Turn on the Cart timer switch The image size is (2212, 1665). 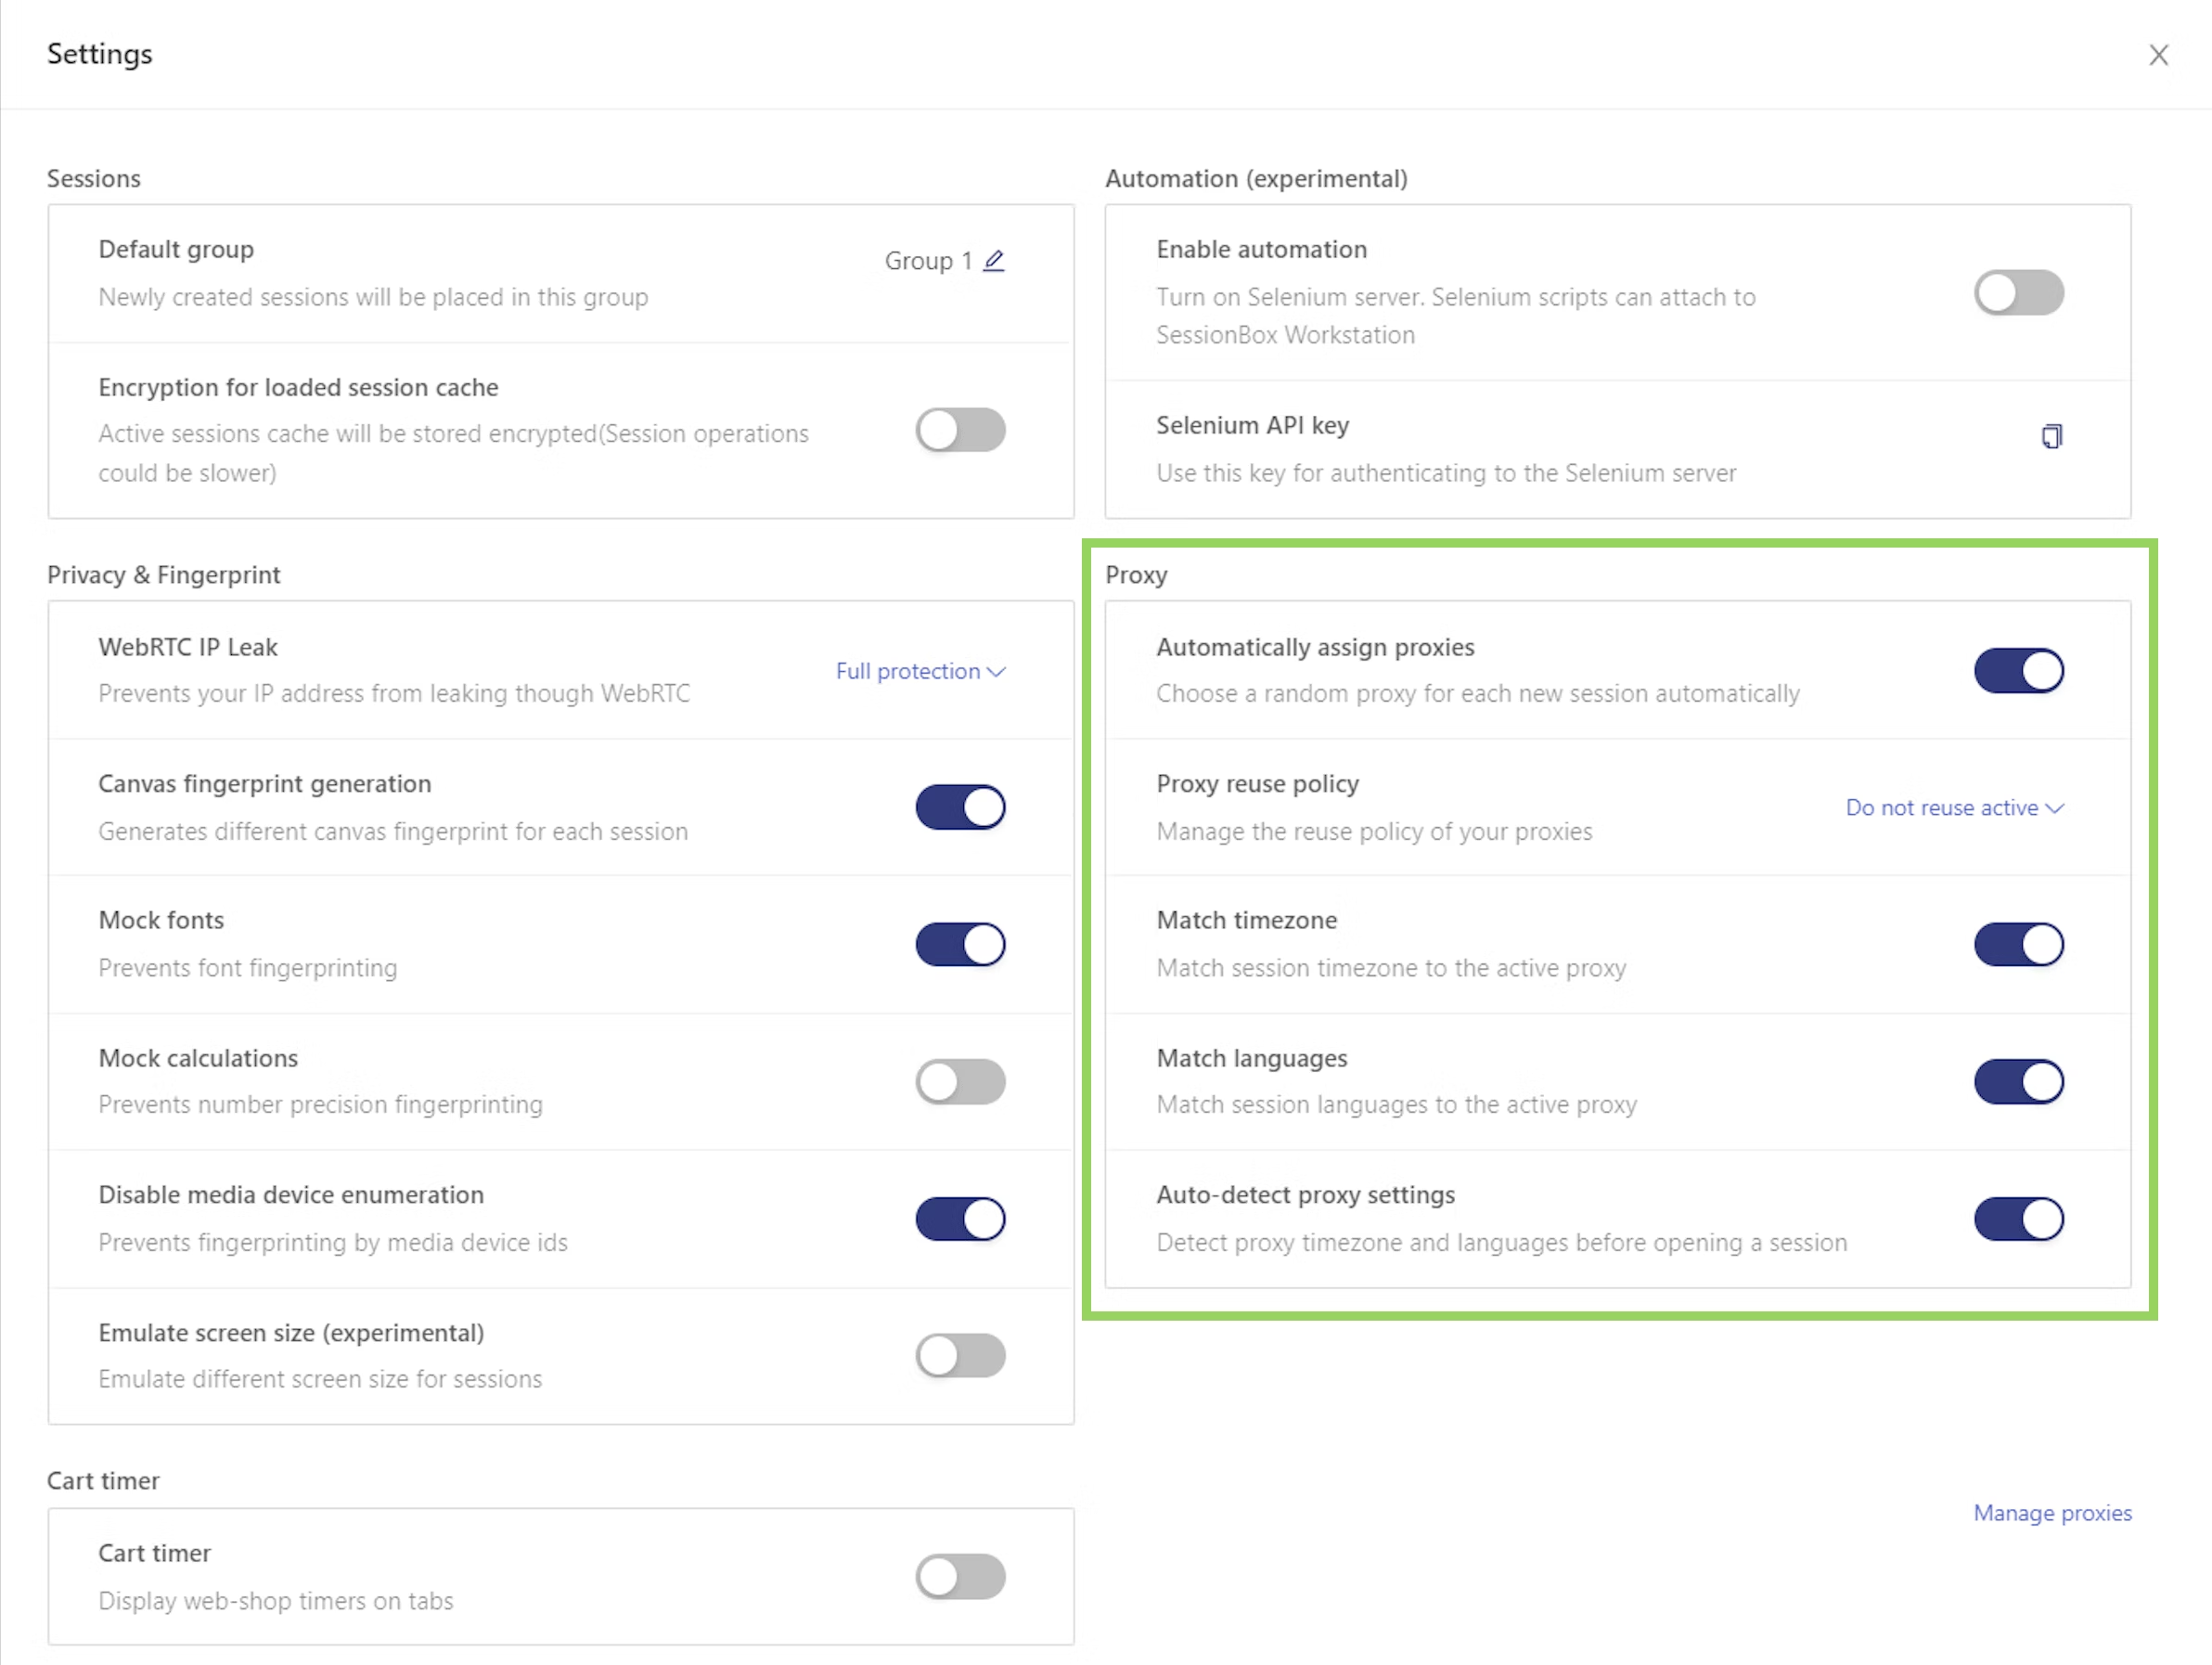[960, 1576]
